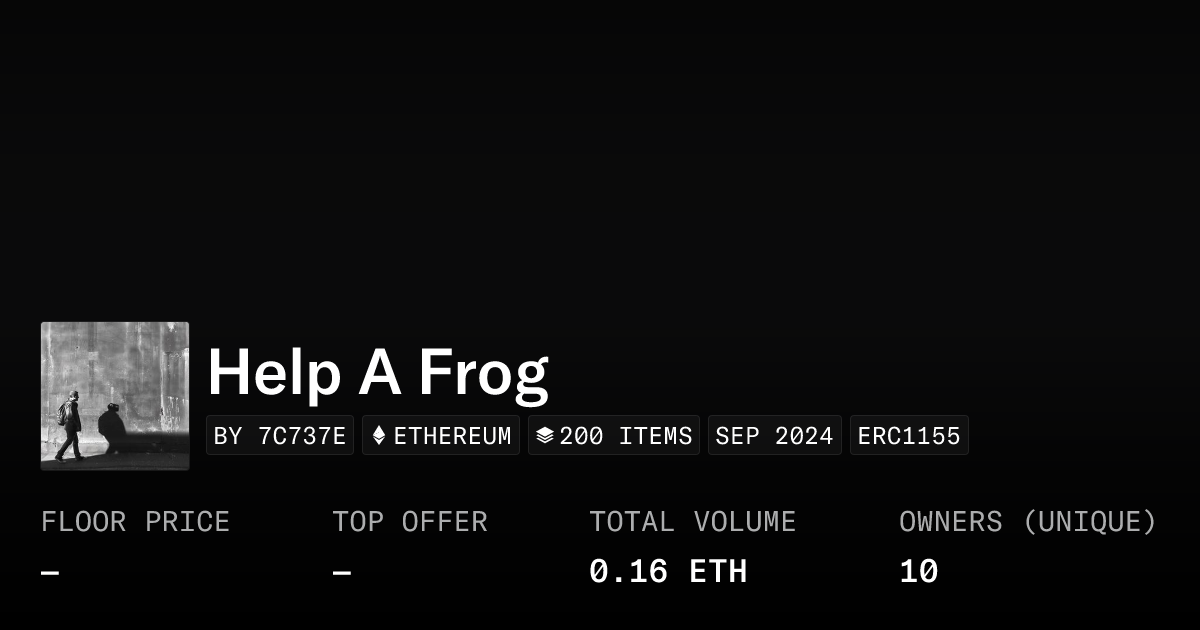This screenshot has width=1200, height=630.
Task: Click the TOTAL VOLUME label
Action: 692,522
